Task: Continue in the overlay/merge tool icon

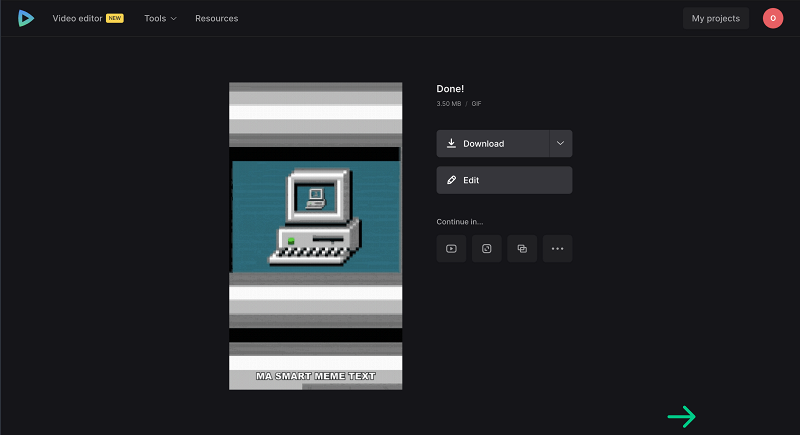Action: [522, 248]
